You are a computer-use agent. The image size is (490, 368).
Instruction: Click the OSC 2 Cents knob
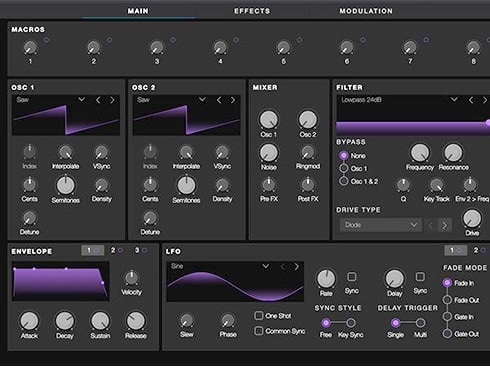(x=150, y=185)
